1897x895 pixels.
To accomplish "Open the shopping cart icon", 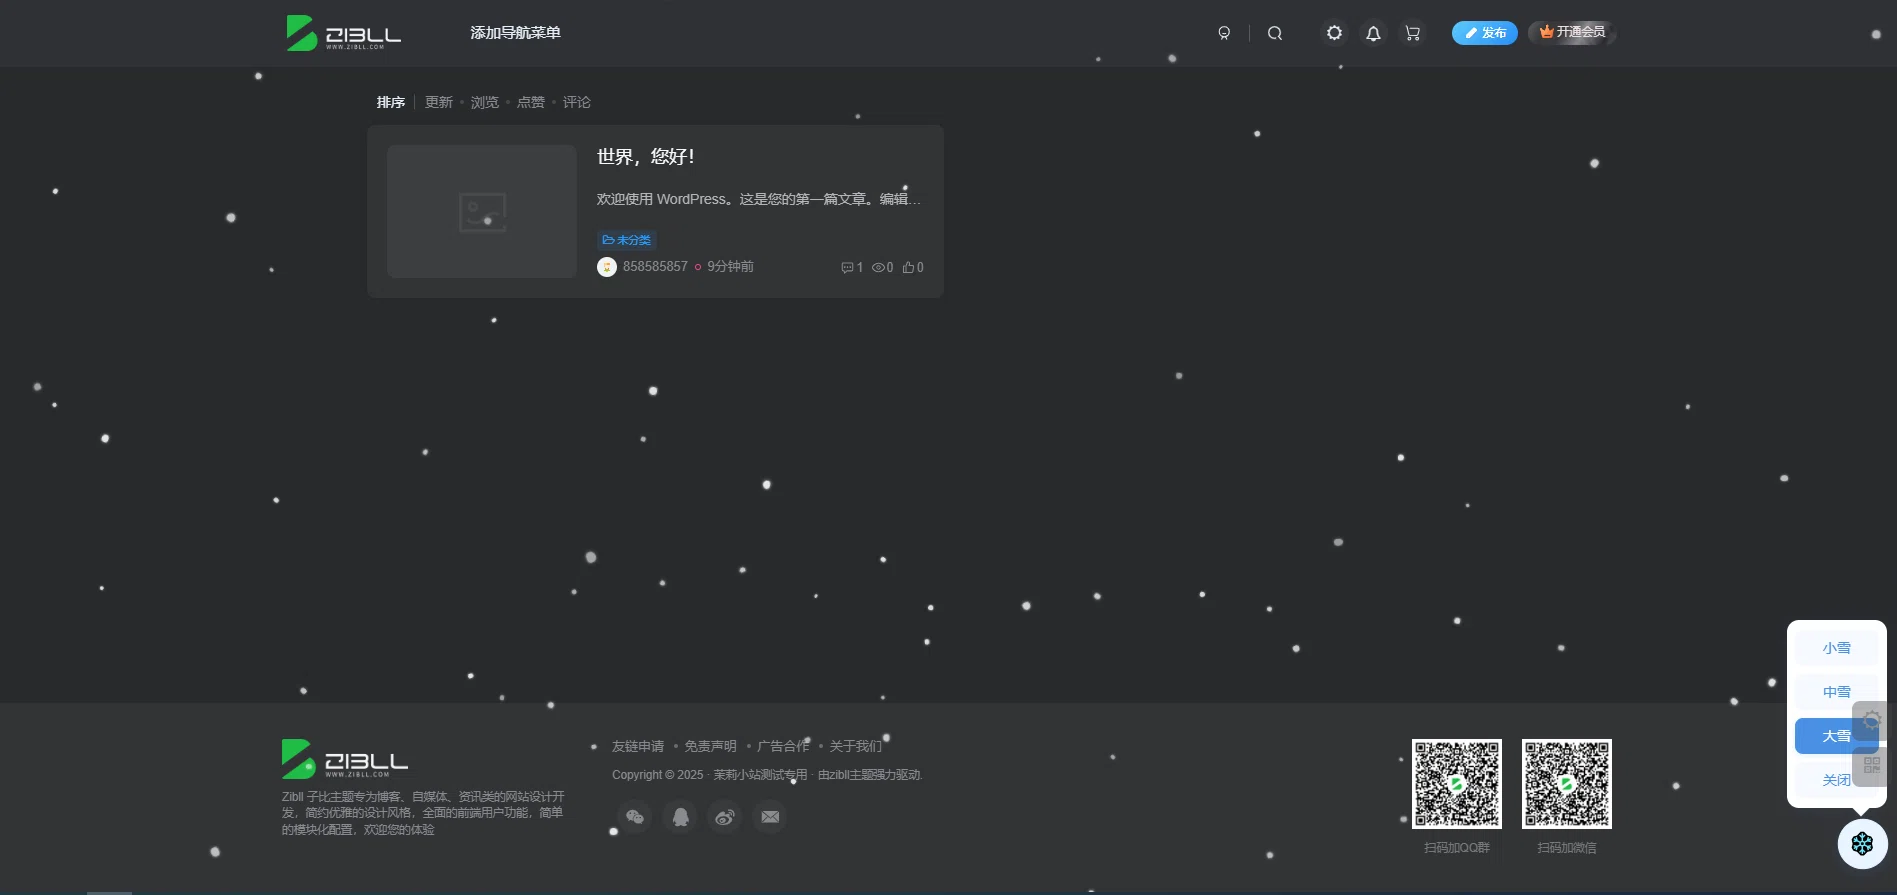I will (1412, 33).
